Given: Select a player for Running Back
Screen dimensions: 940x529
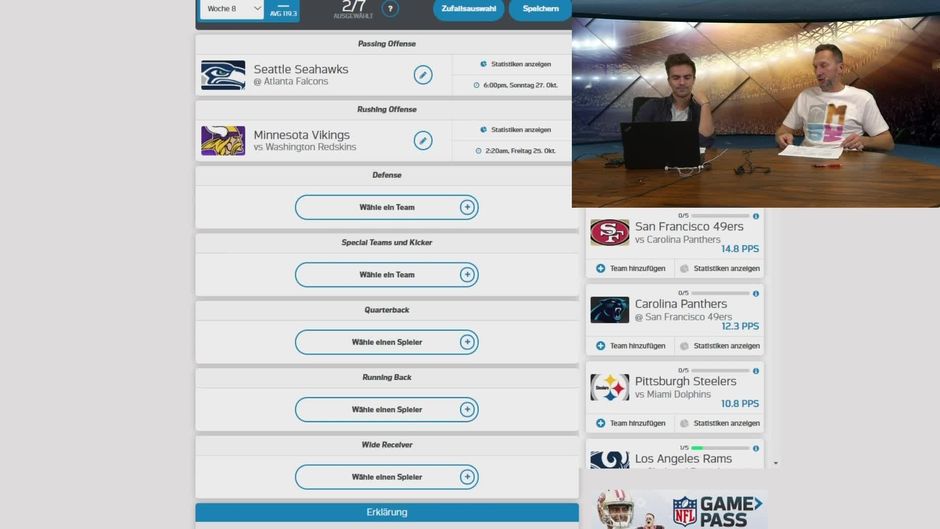Looking at the screenshot, I should coord(386,410).
